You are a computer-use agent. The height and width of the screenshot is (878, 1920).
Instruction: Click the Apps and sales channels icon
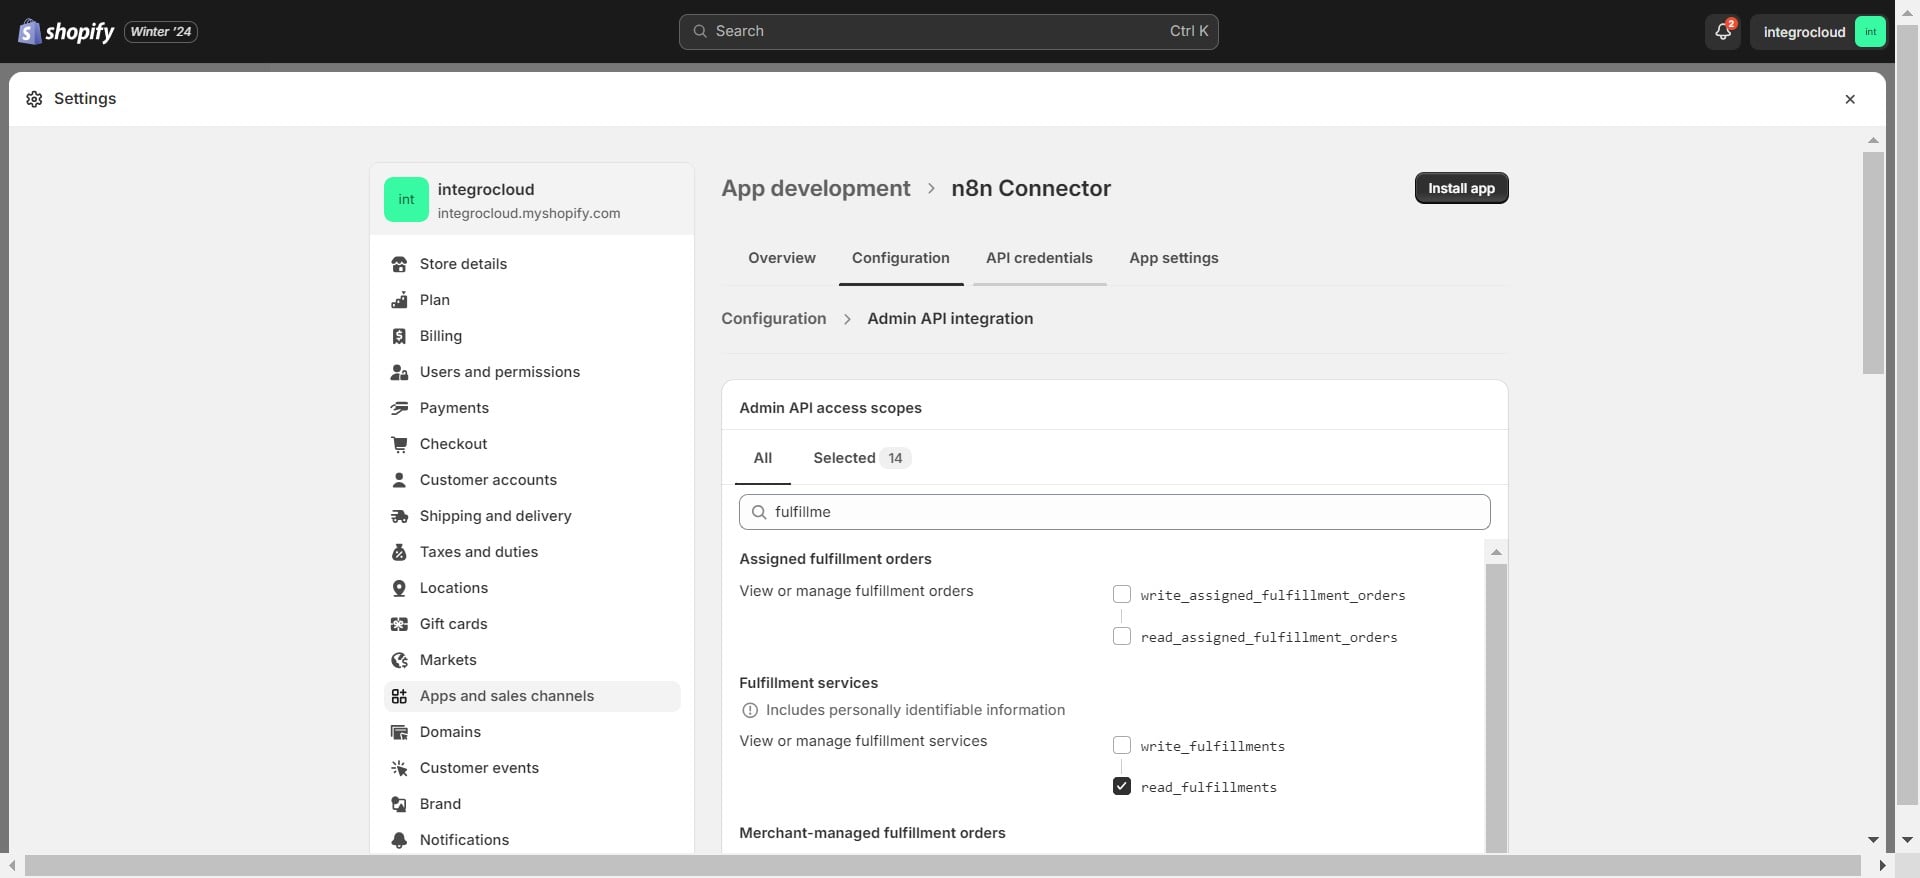point(399,696)
